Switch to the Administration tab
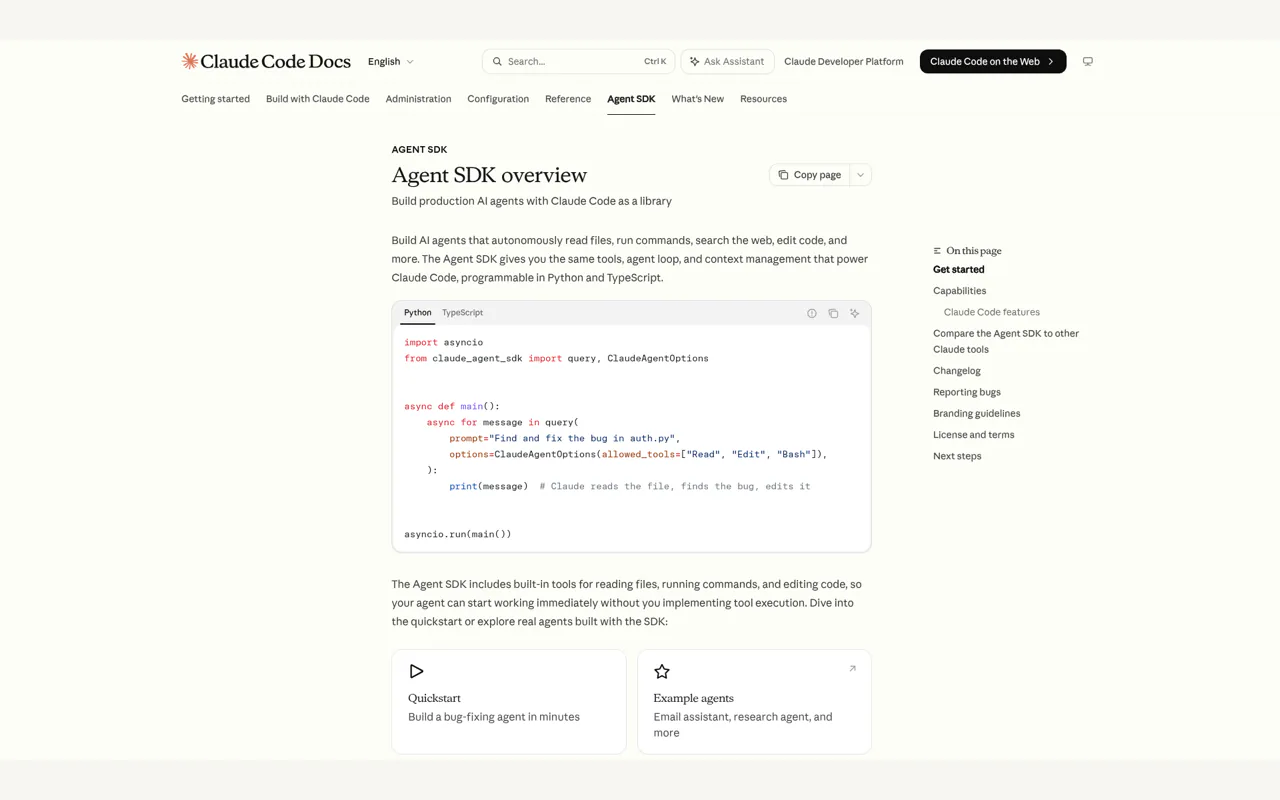 (418, 99)
